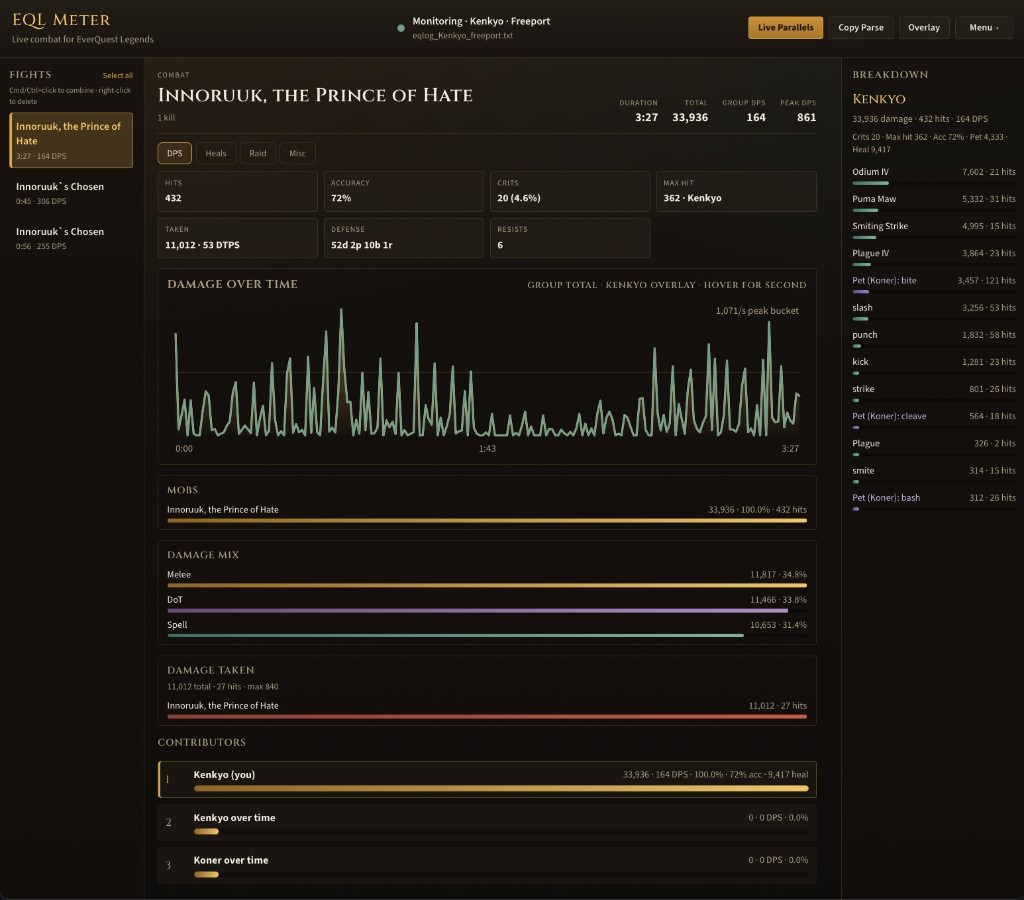Viewport: 1024px width, 900px height.
Task: Click Odium IV in breakdown
Action: [933, 176]
